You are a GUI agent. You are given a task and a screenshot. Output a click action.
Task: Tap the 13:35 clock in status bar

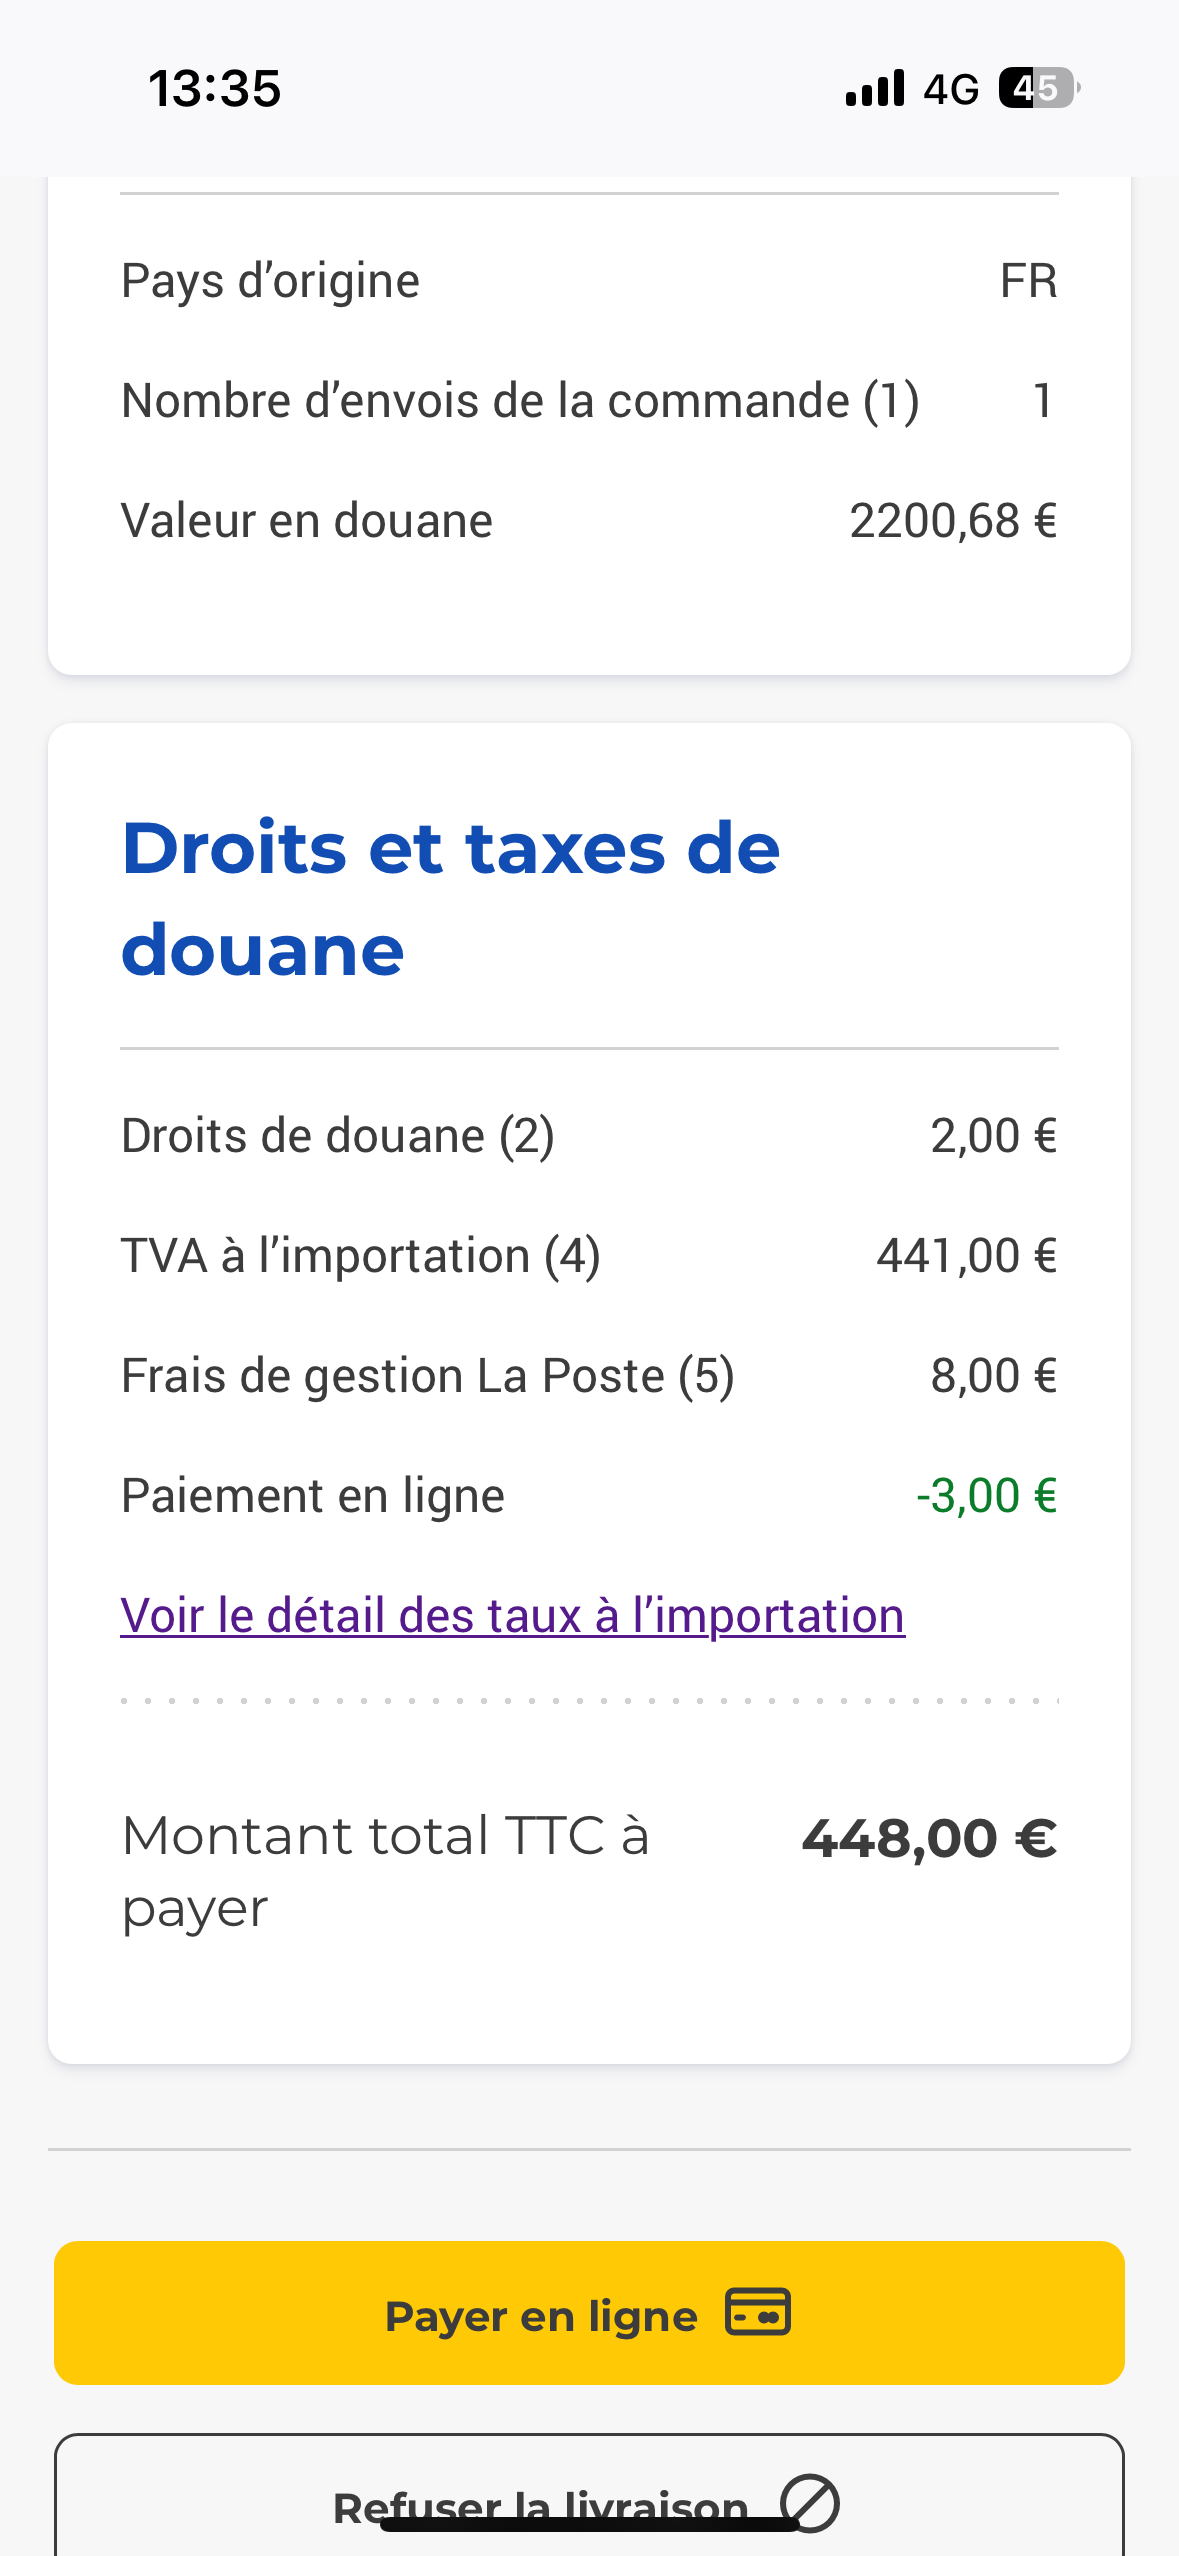pos(215,89)
